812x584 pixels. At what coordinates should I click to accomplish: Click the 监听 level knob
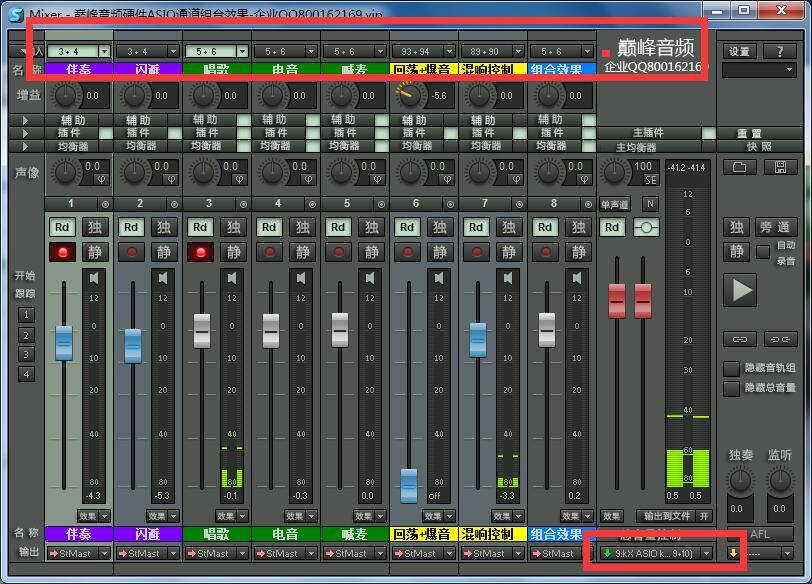pos(780,480)
